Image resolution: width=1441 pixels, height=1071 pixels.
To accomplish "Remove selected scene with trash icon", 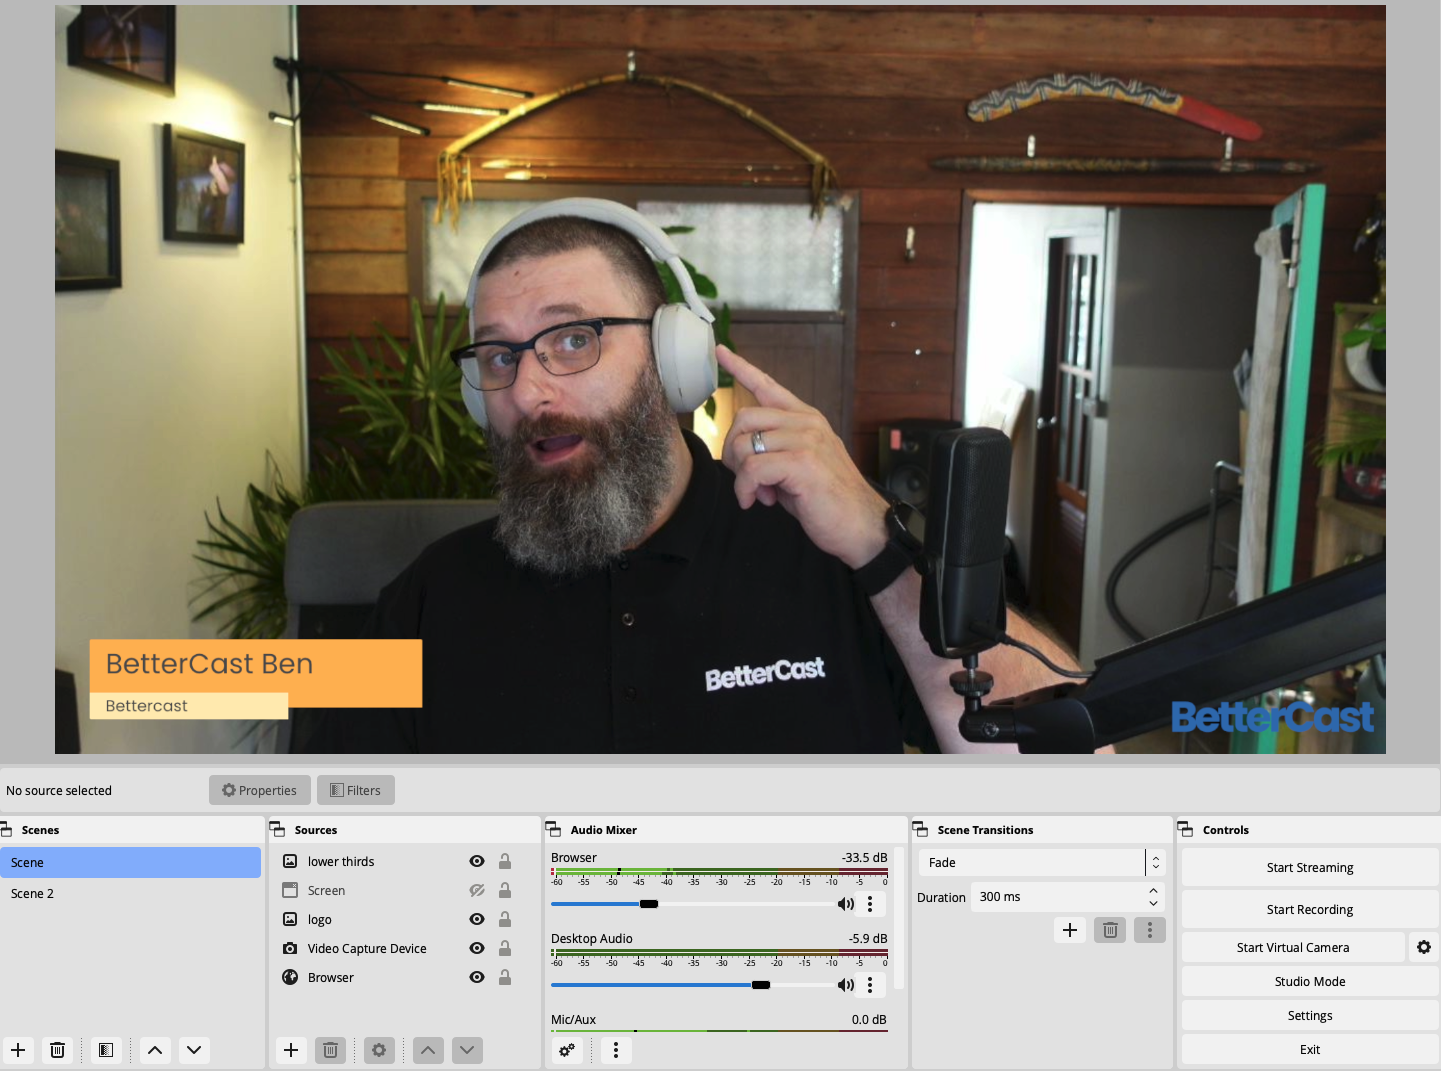I will point(58,1050).
